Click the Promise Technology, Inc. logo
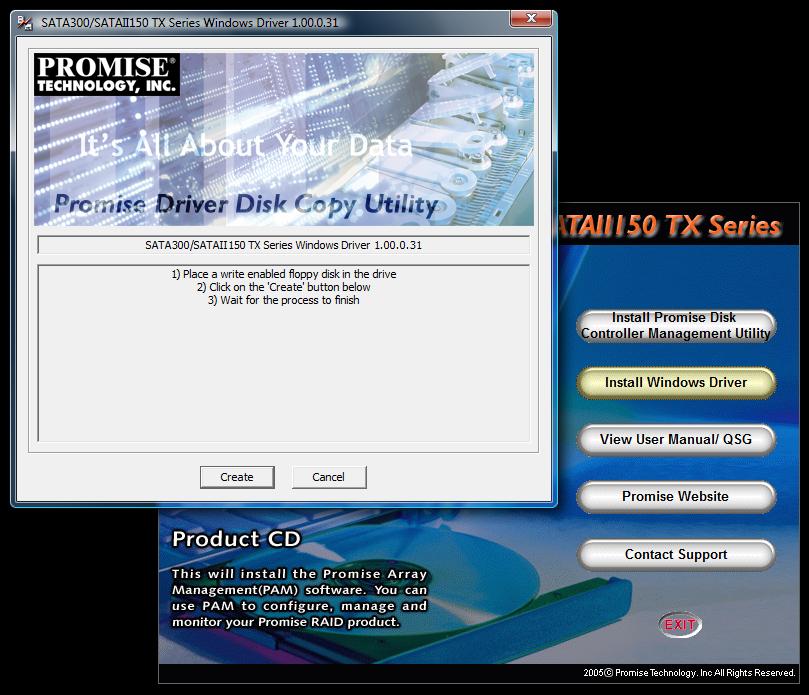Screen dimensions: 809x695 tap(107, 76)
